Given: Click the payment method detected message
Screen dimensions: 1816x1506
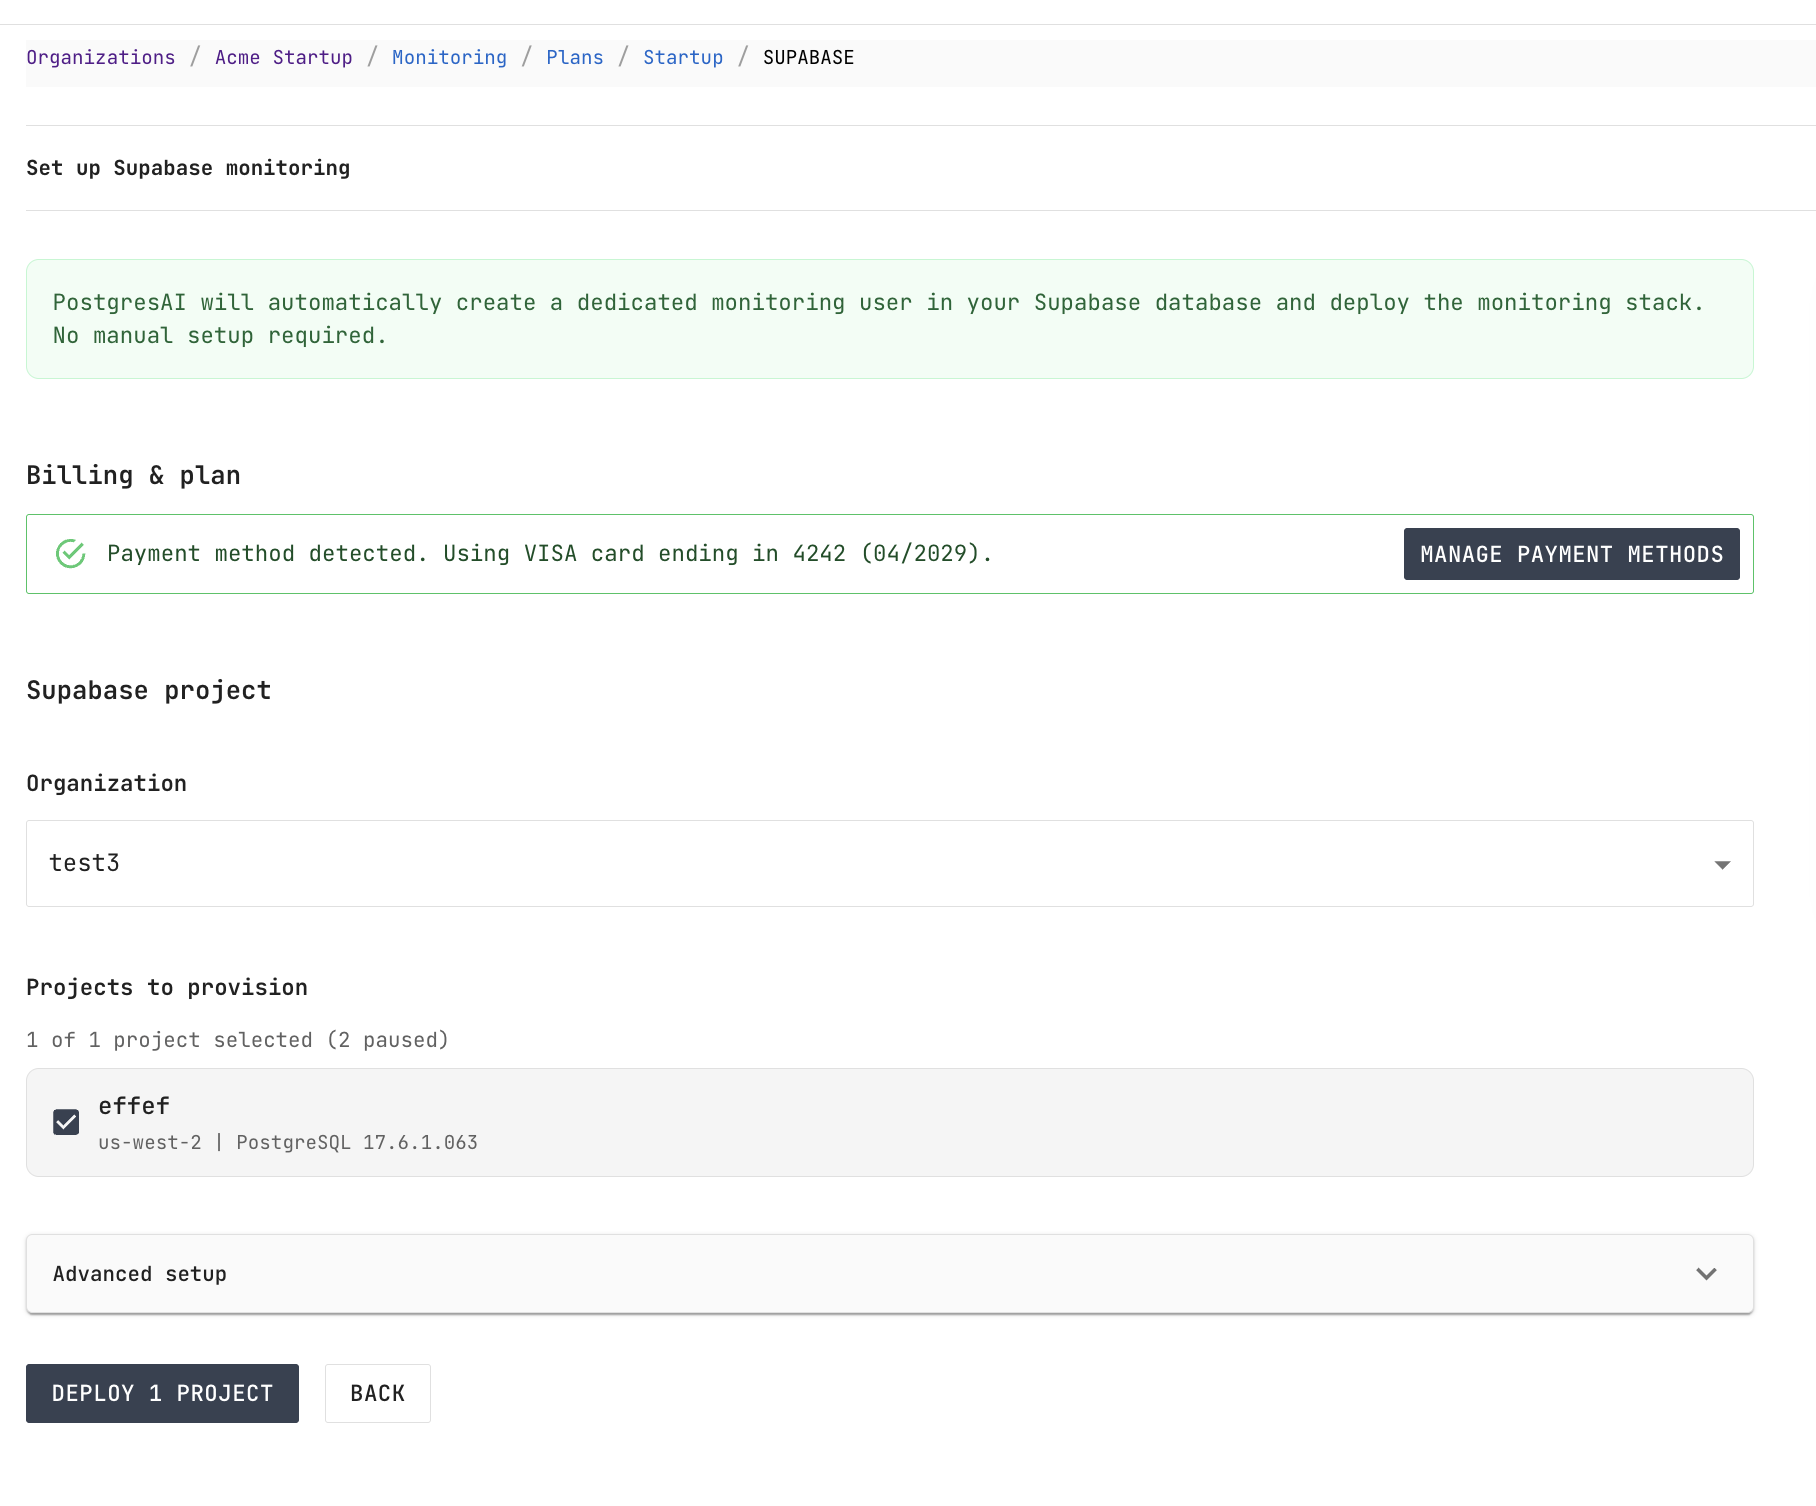Looking at the screenshot, I should click(x=550, y=553).
